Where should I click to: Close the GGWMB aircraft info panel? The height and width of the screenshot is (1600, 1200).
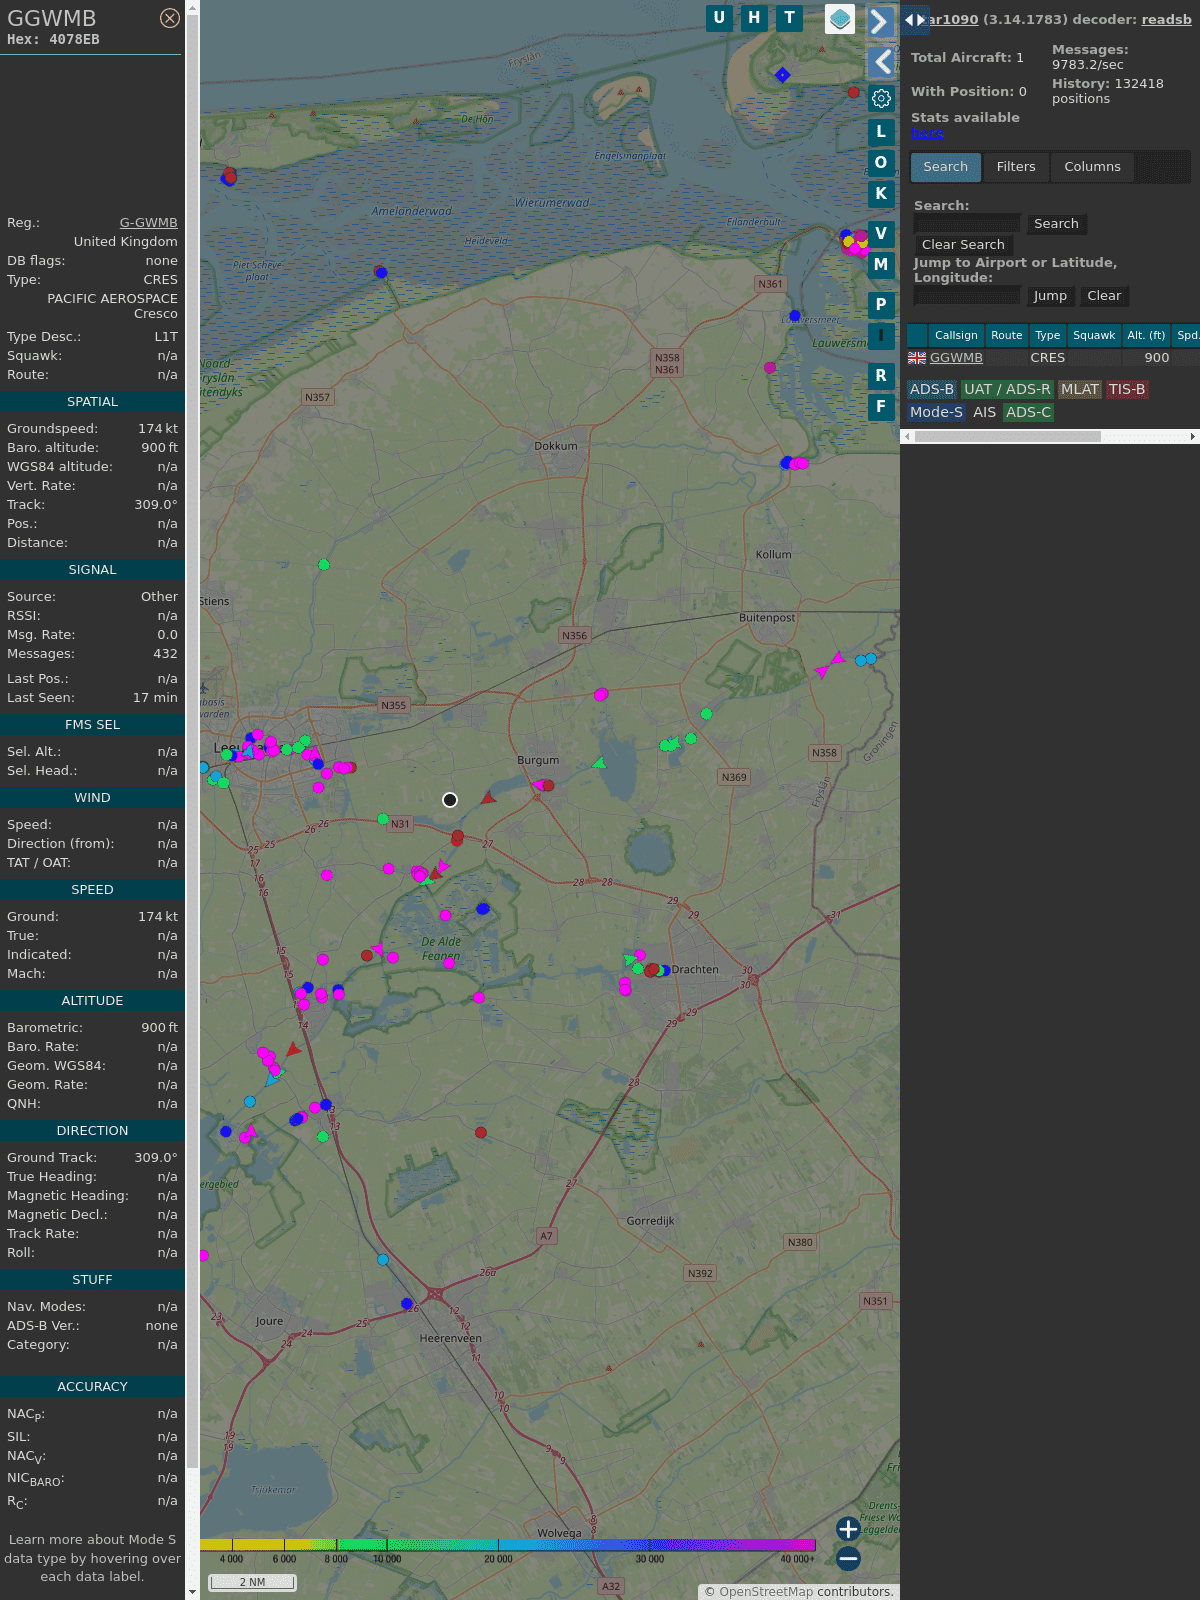coord(170,18)
